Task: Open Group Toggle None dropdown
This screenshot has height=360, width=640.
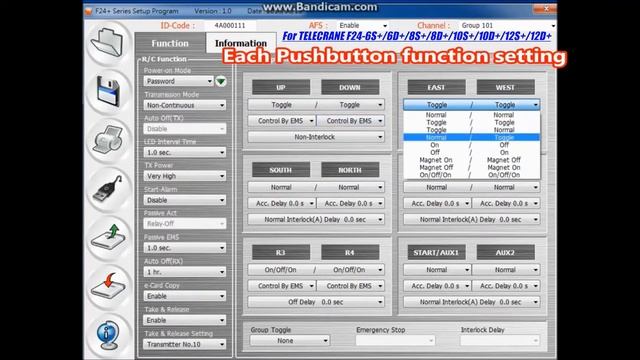Action: tap(290, 340)
